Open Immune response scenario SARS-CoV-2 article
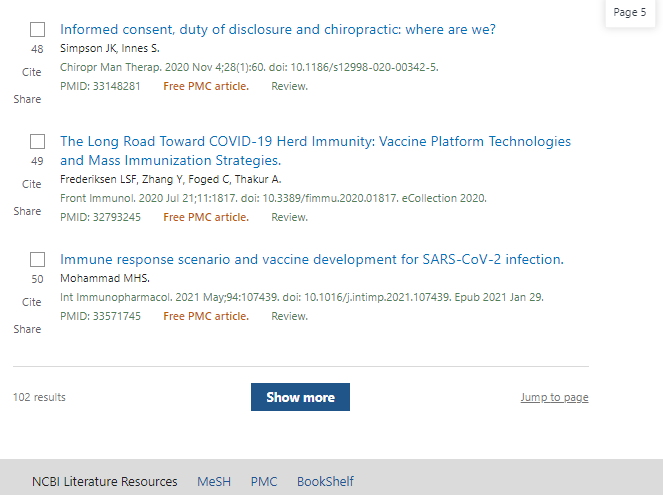The height and width of the screenshot is (495, 663). click(312, 259)
